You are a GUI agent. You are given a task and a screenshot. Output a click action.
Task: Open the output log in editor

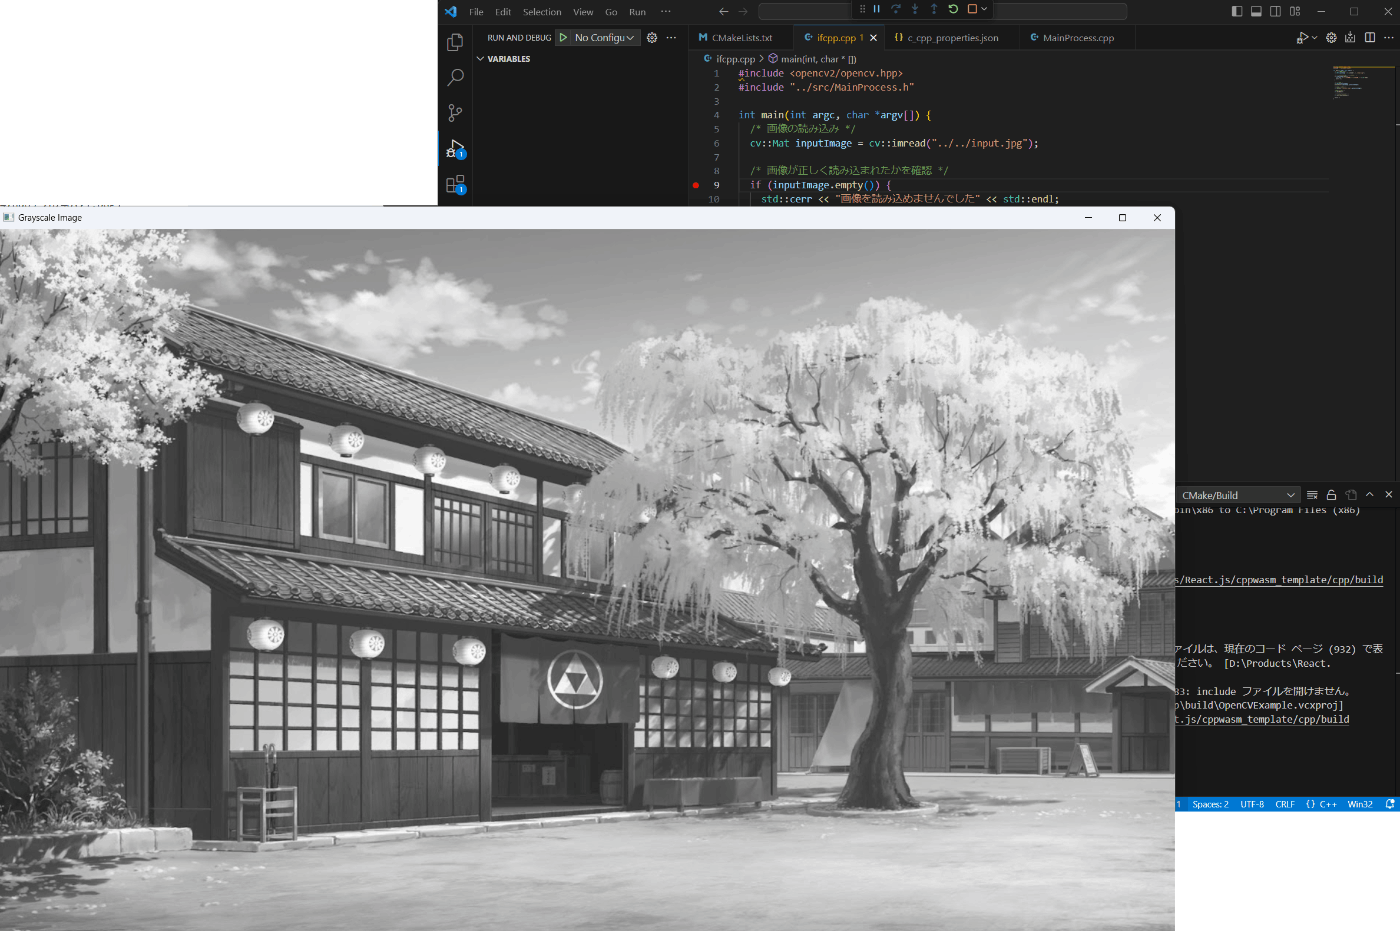coord(1351,495)
